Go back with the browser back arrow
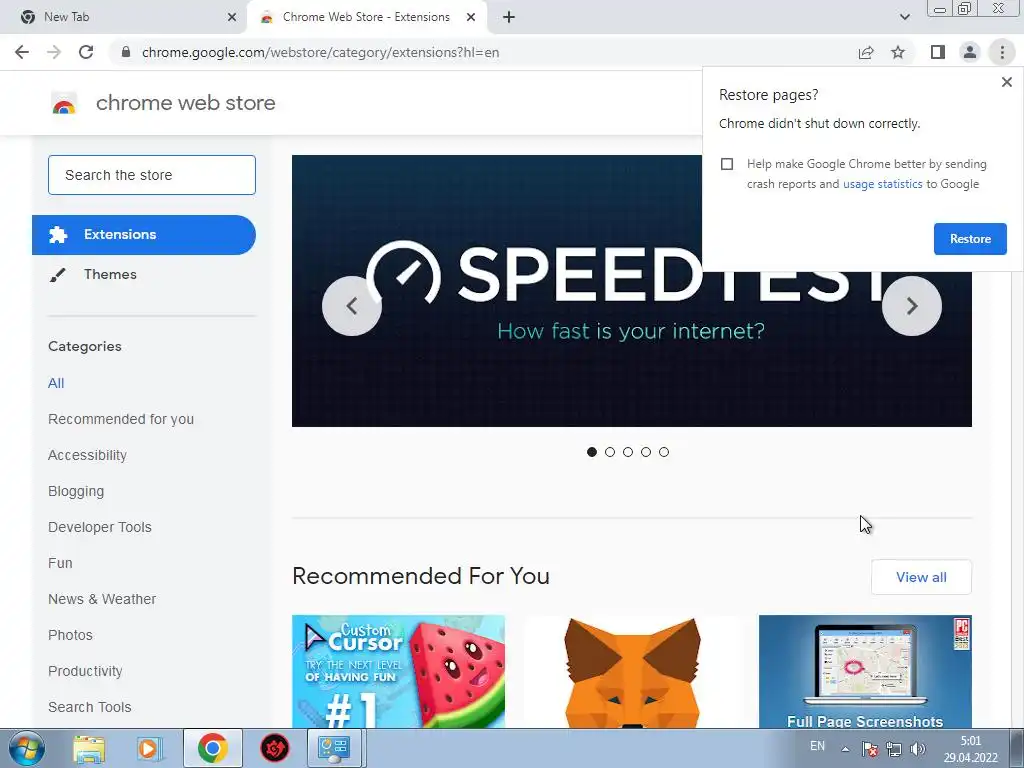Image resolution: width=1024 pixels, height=768 pixels. click(x=22, y=52)
